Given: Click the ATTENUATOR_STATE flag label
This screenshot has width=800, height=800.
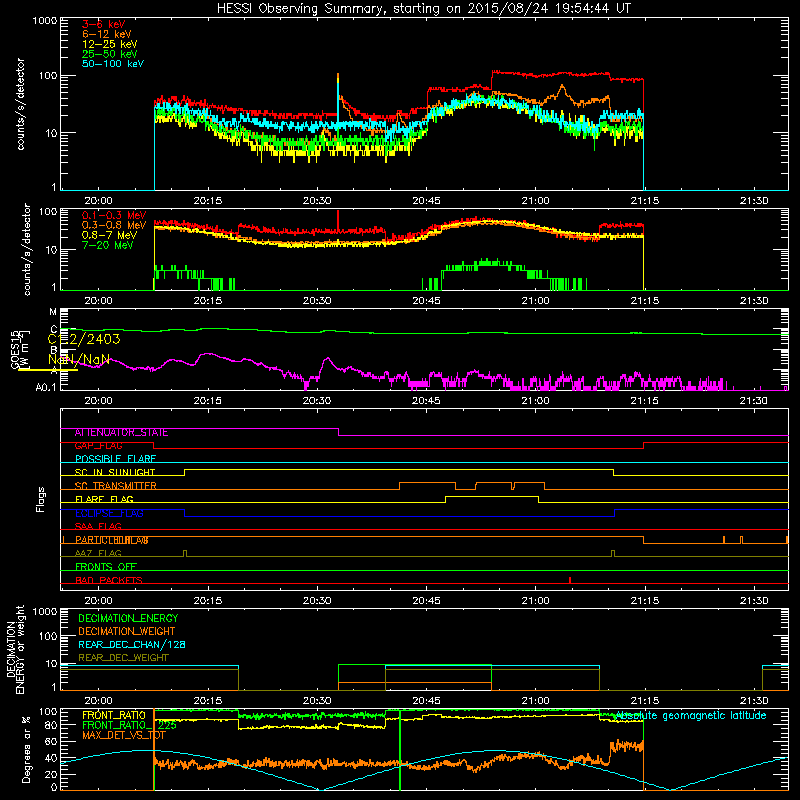Looking at the screenshot, I should click(x=121, y=433).
